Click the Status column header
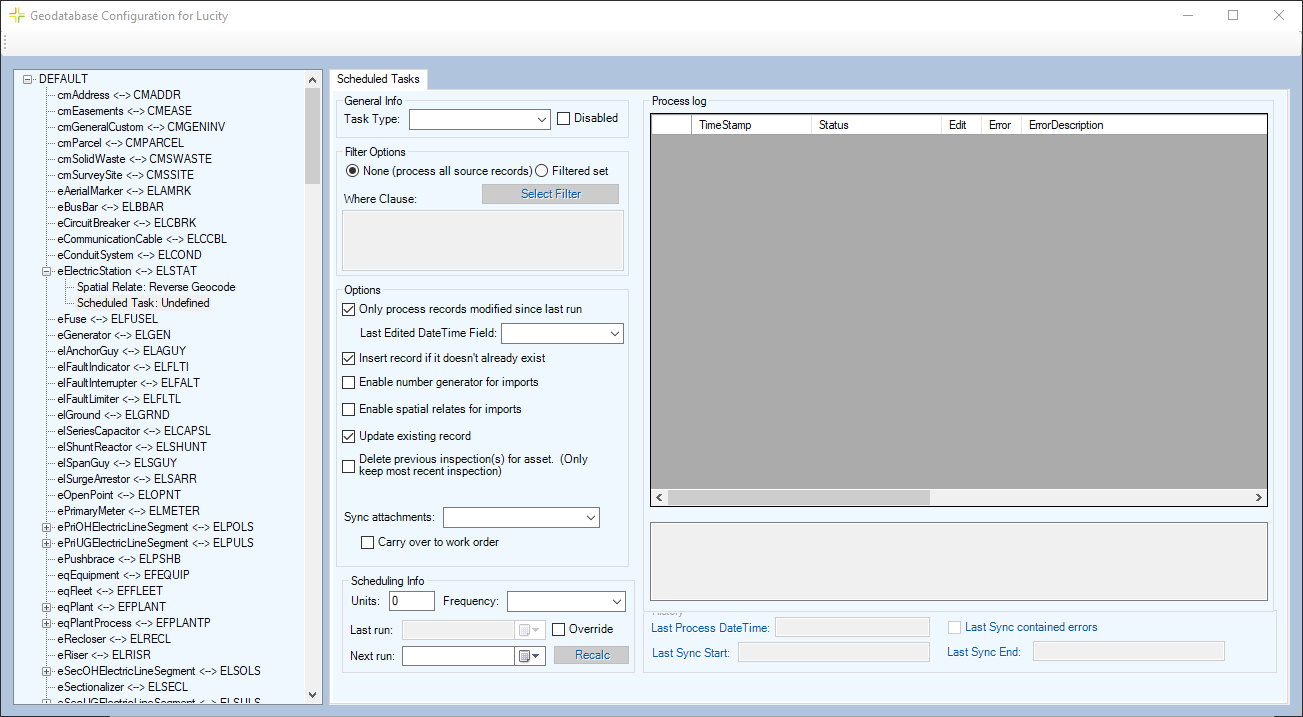This screenshot has height=717, width=1303. (x=876, y=125)
